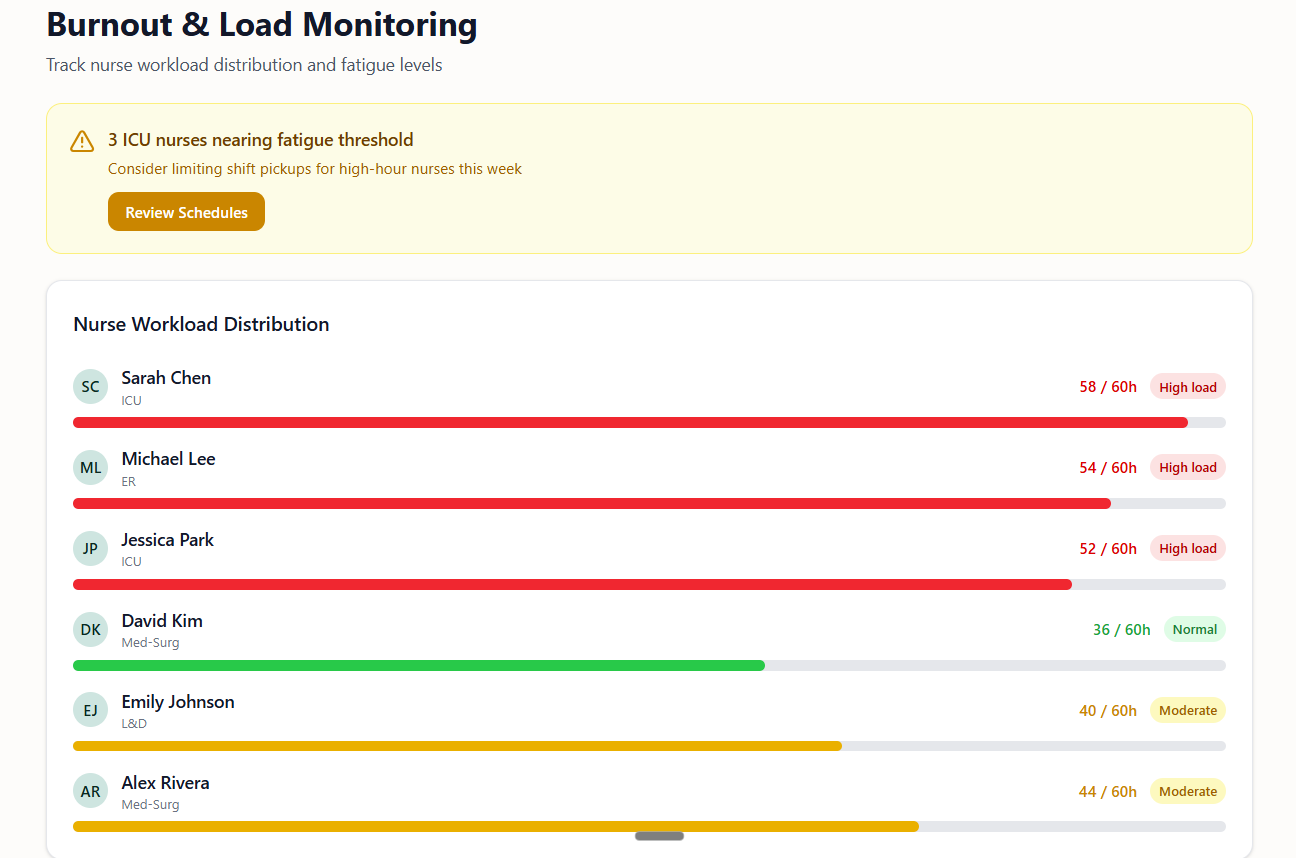Click Alex Rivera's yellow workload bar
1296x858 pixels.
[496, 827]
